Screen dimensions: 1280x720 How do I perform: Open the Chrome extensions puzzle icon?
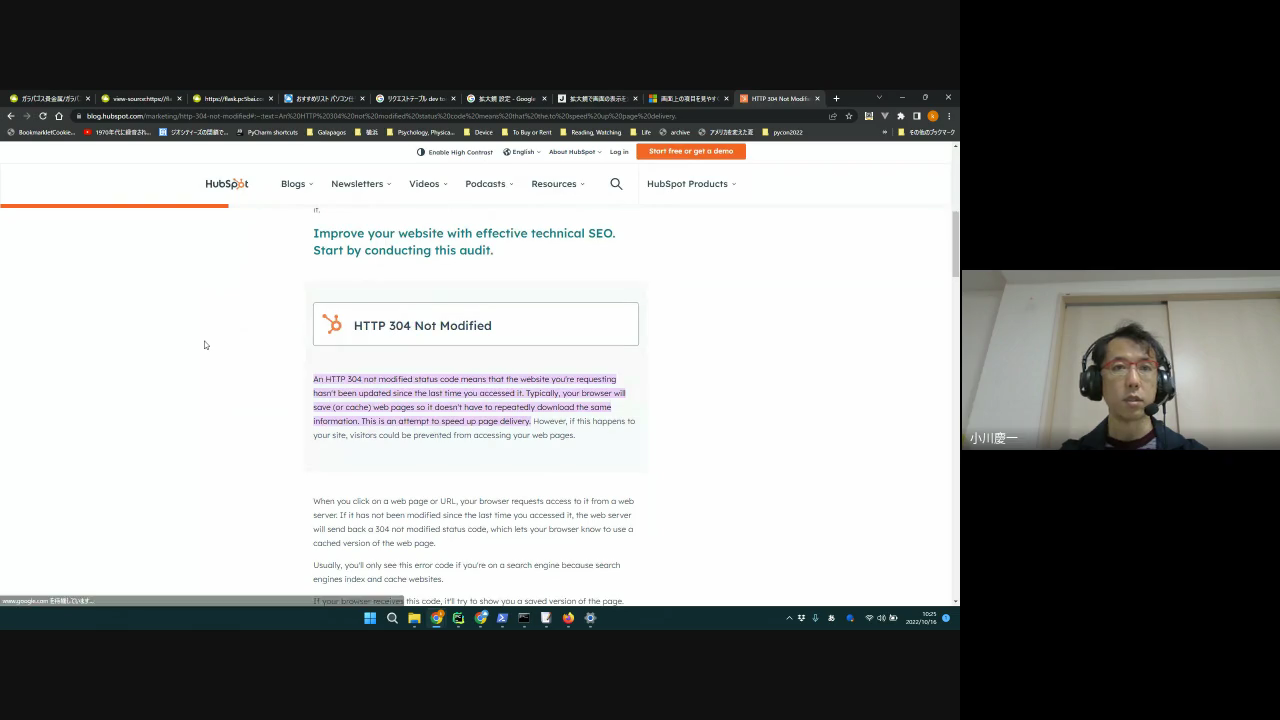(x=900, y=116)
